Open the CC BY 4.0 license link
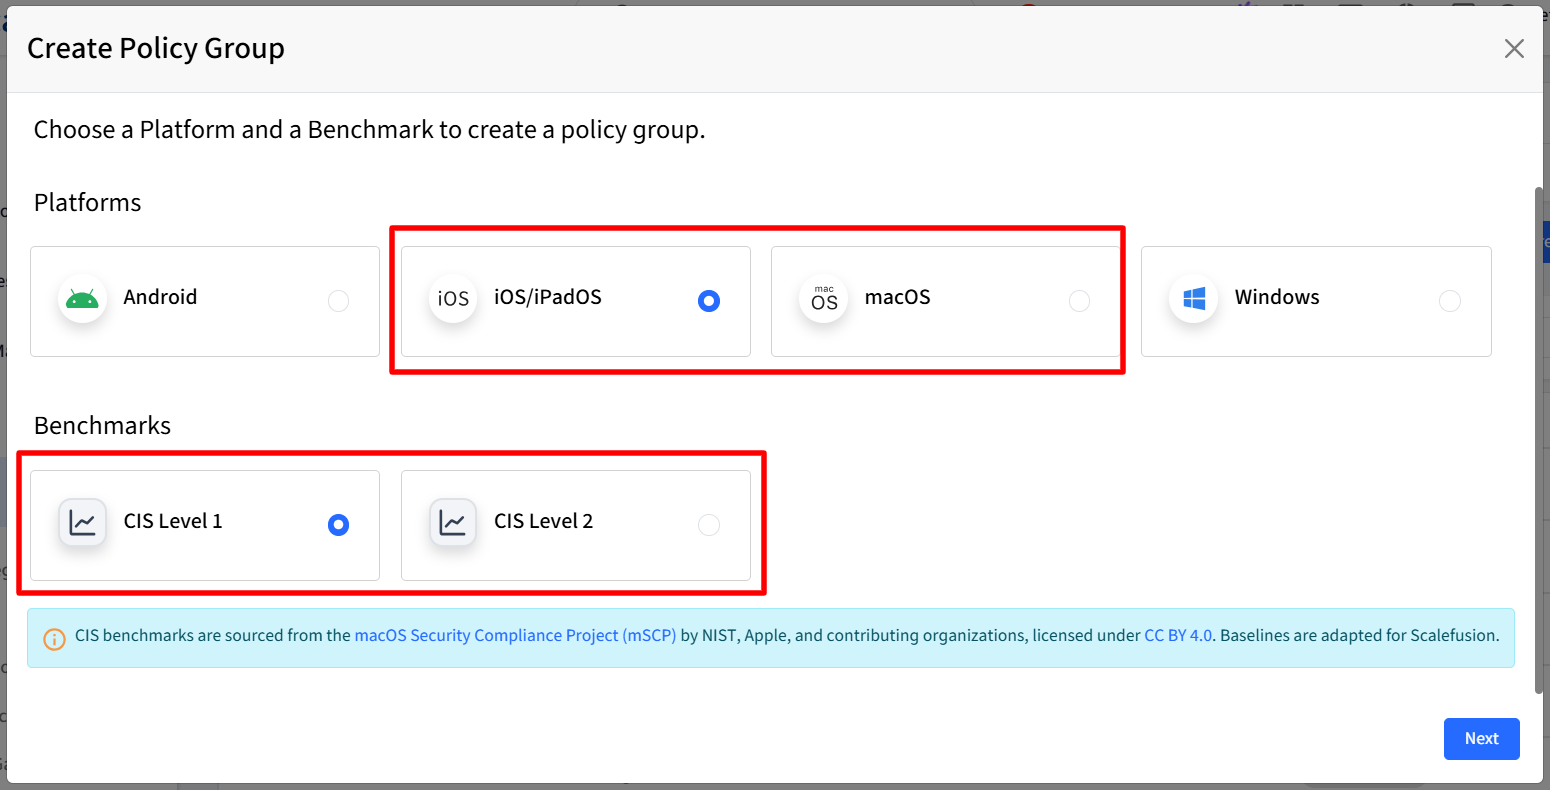This screenshot has width=1550, height=790. (1178, 635)
